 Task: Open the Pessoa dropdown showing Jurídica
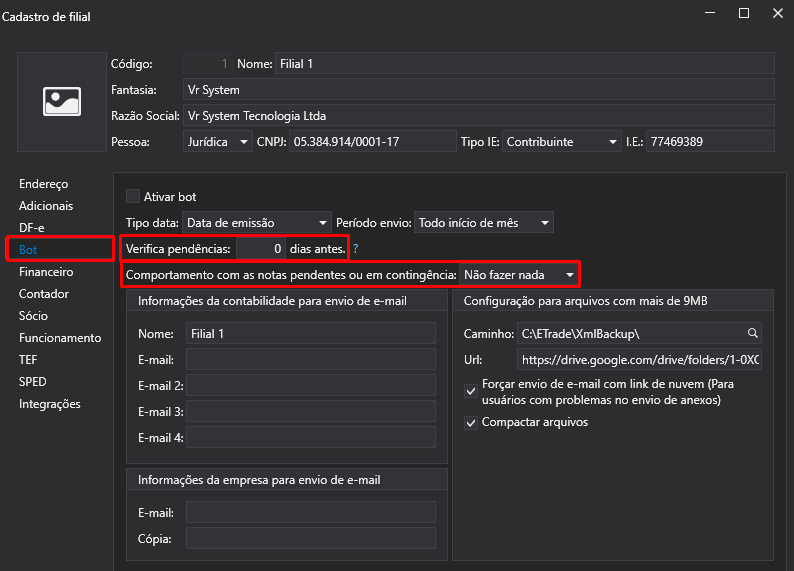(x=217, y=142)
